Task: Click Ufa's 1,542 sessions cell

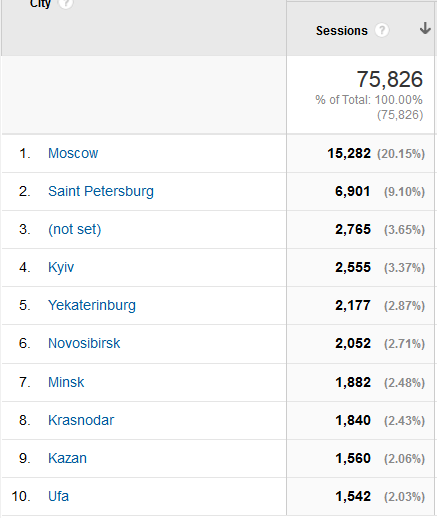Action: pyautogui.click(x=353, y=497)
